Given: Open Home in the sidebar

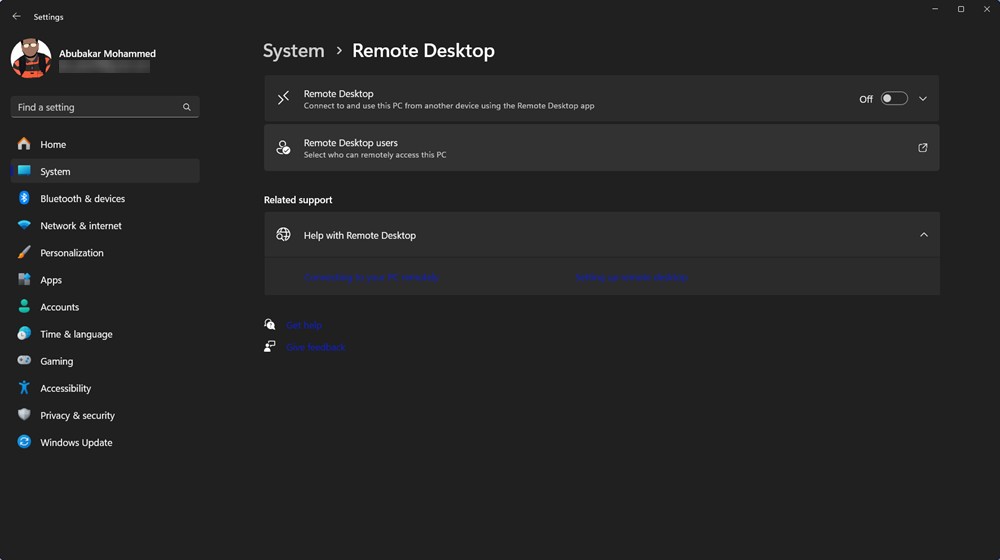Looking at the screenshot, I should pos(105,144).
